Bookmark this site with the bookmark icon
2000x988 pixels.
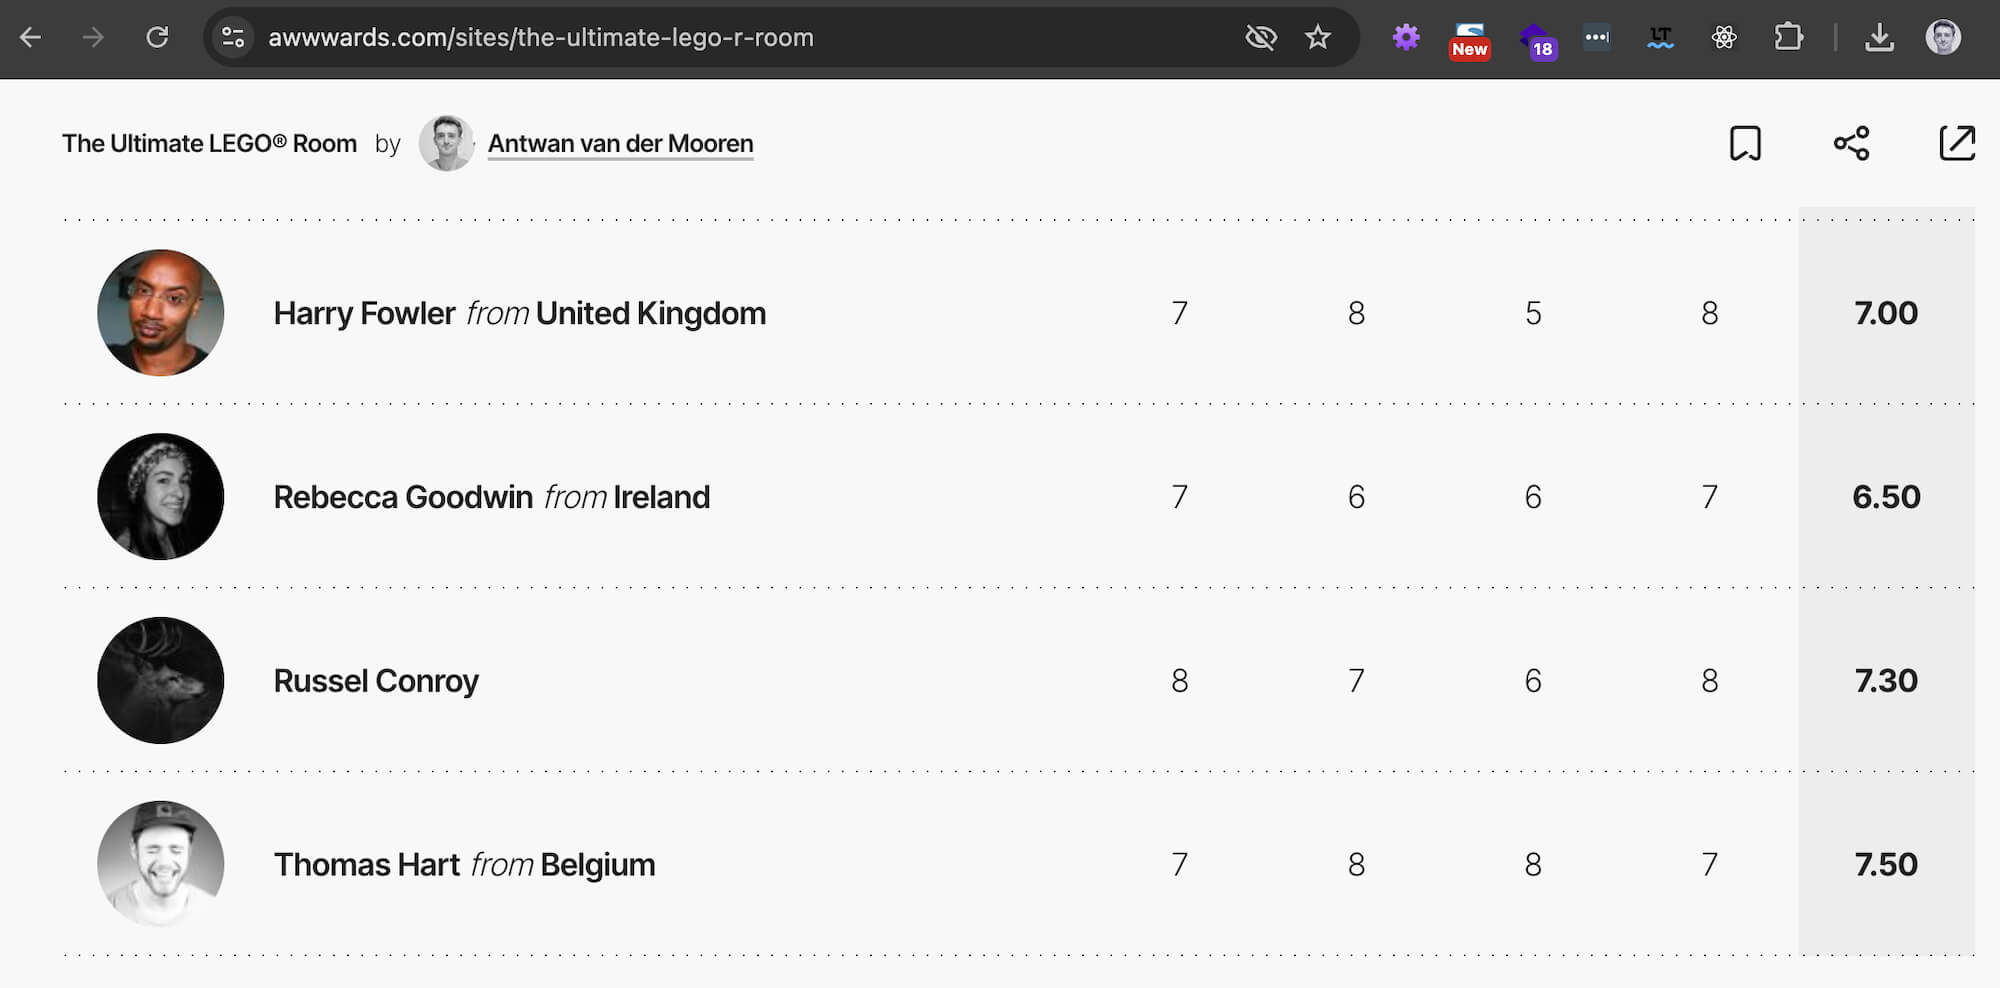(x=1745, y=143)
